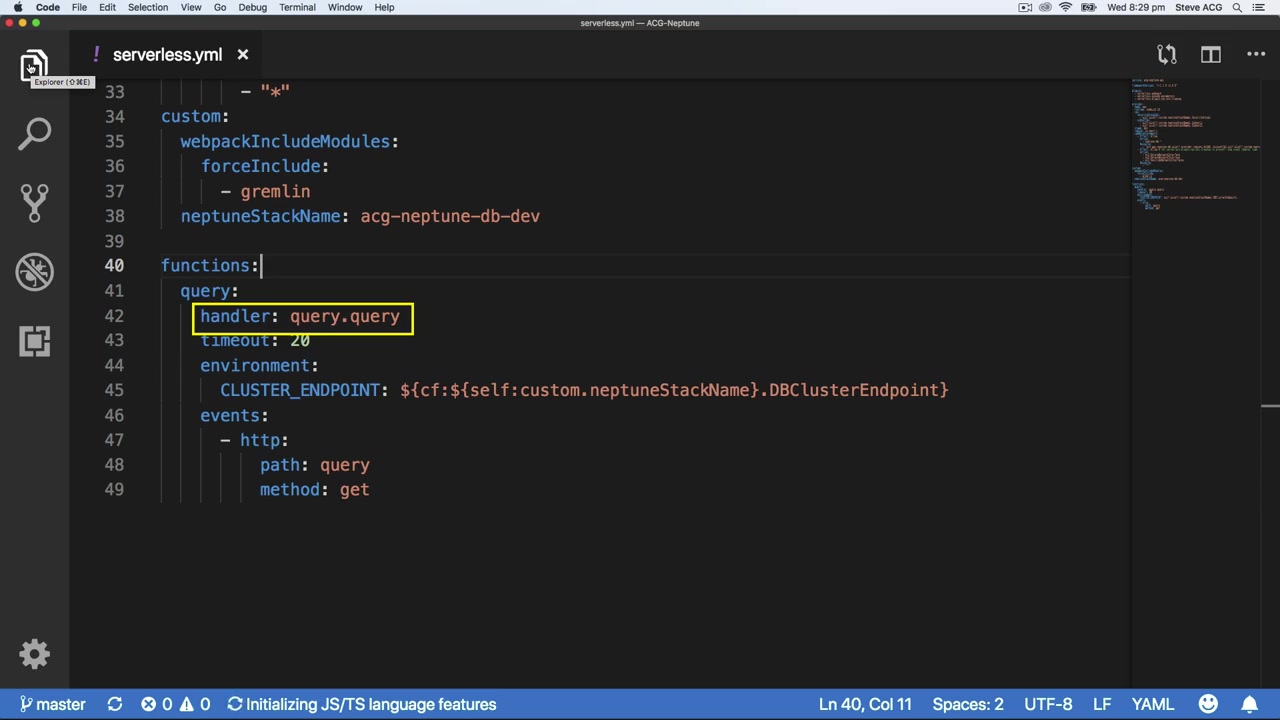Screen dimensions: 1280x720
Task: Synchronize changes from status bar
Action: [x=115, y=704]
